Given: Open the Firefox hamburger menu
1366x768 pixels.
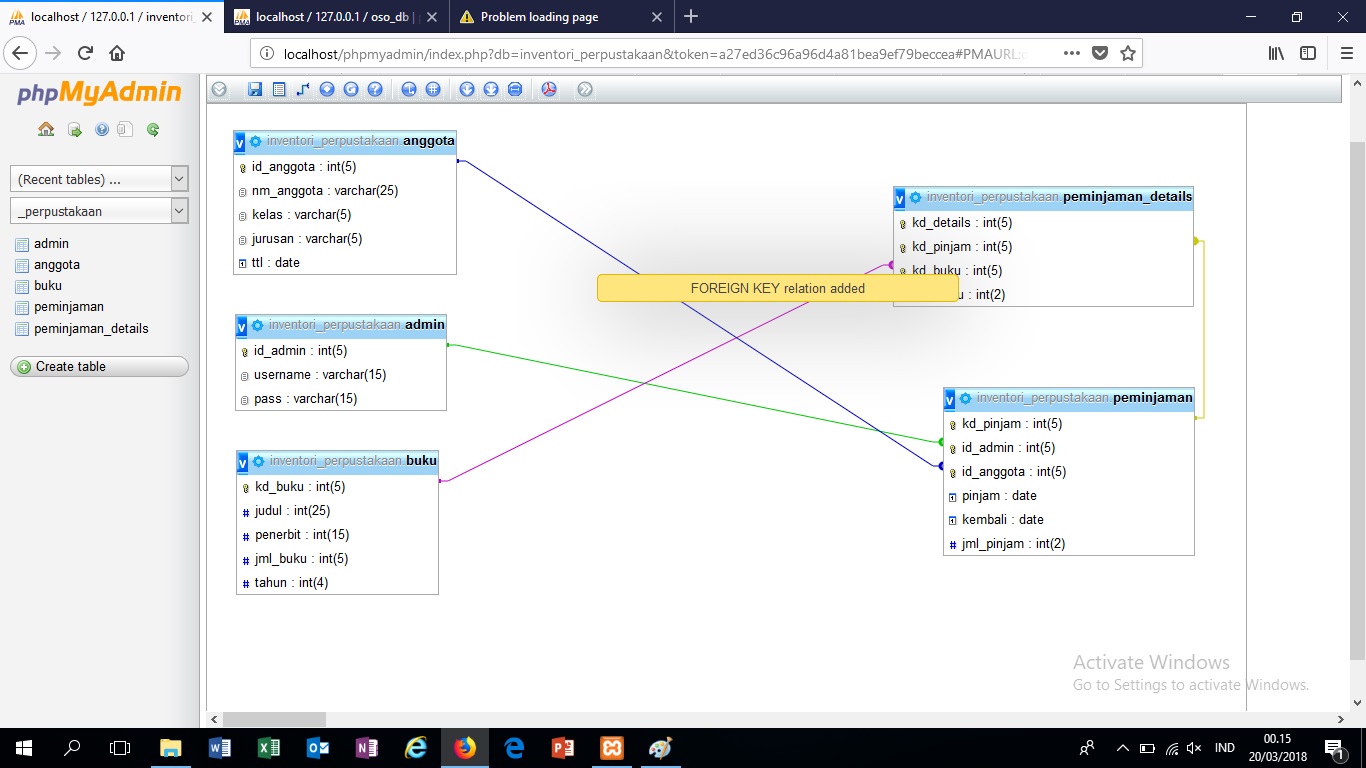Looking at the screenshot, I should (1345, 53).
